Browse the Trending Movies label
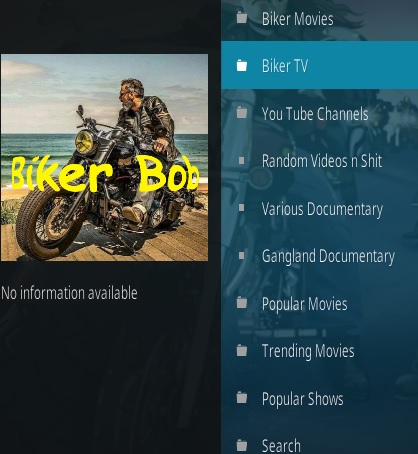418x454 pixels. 308,351
